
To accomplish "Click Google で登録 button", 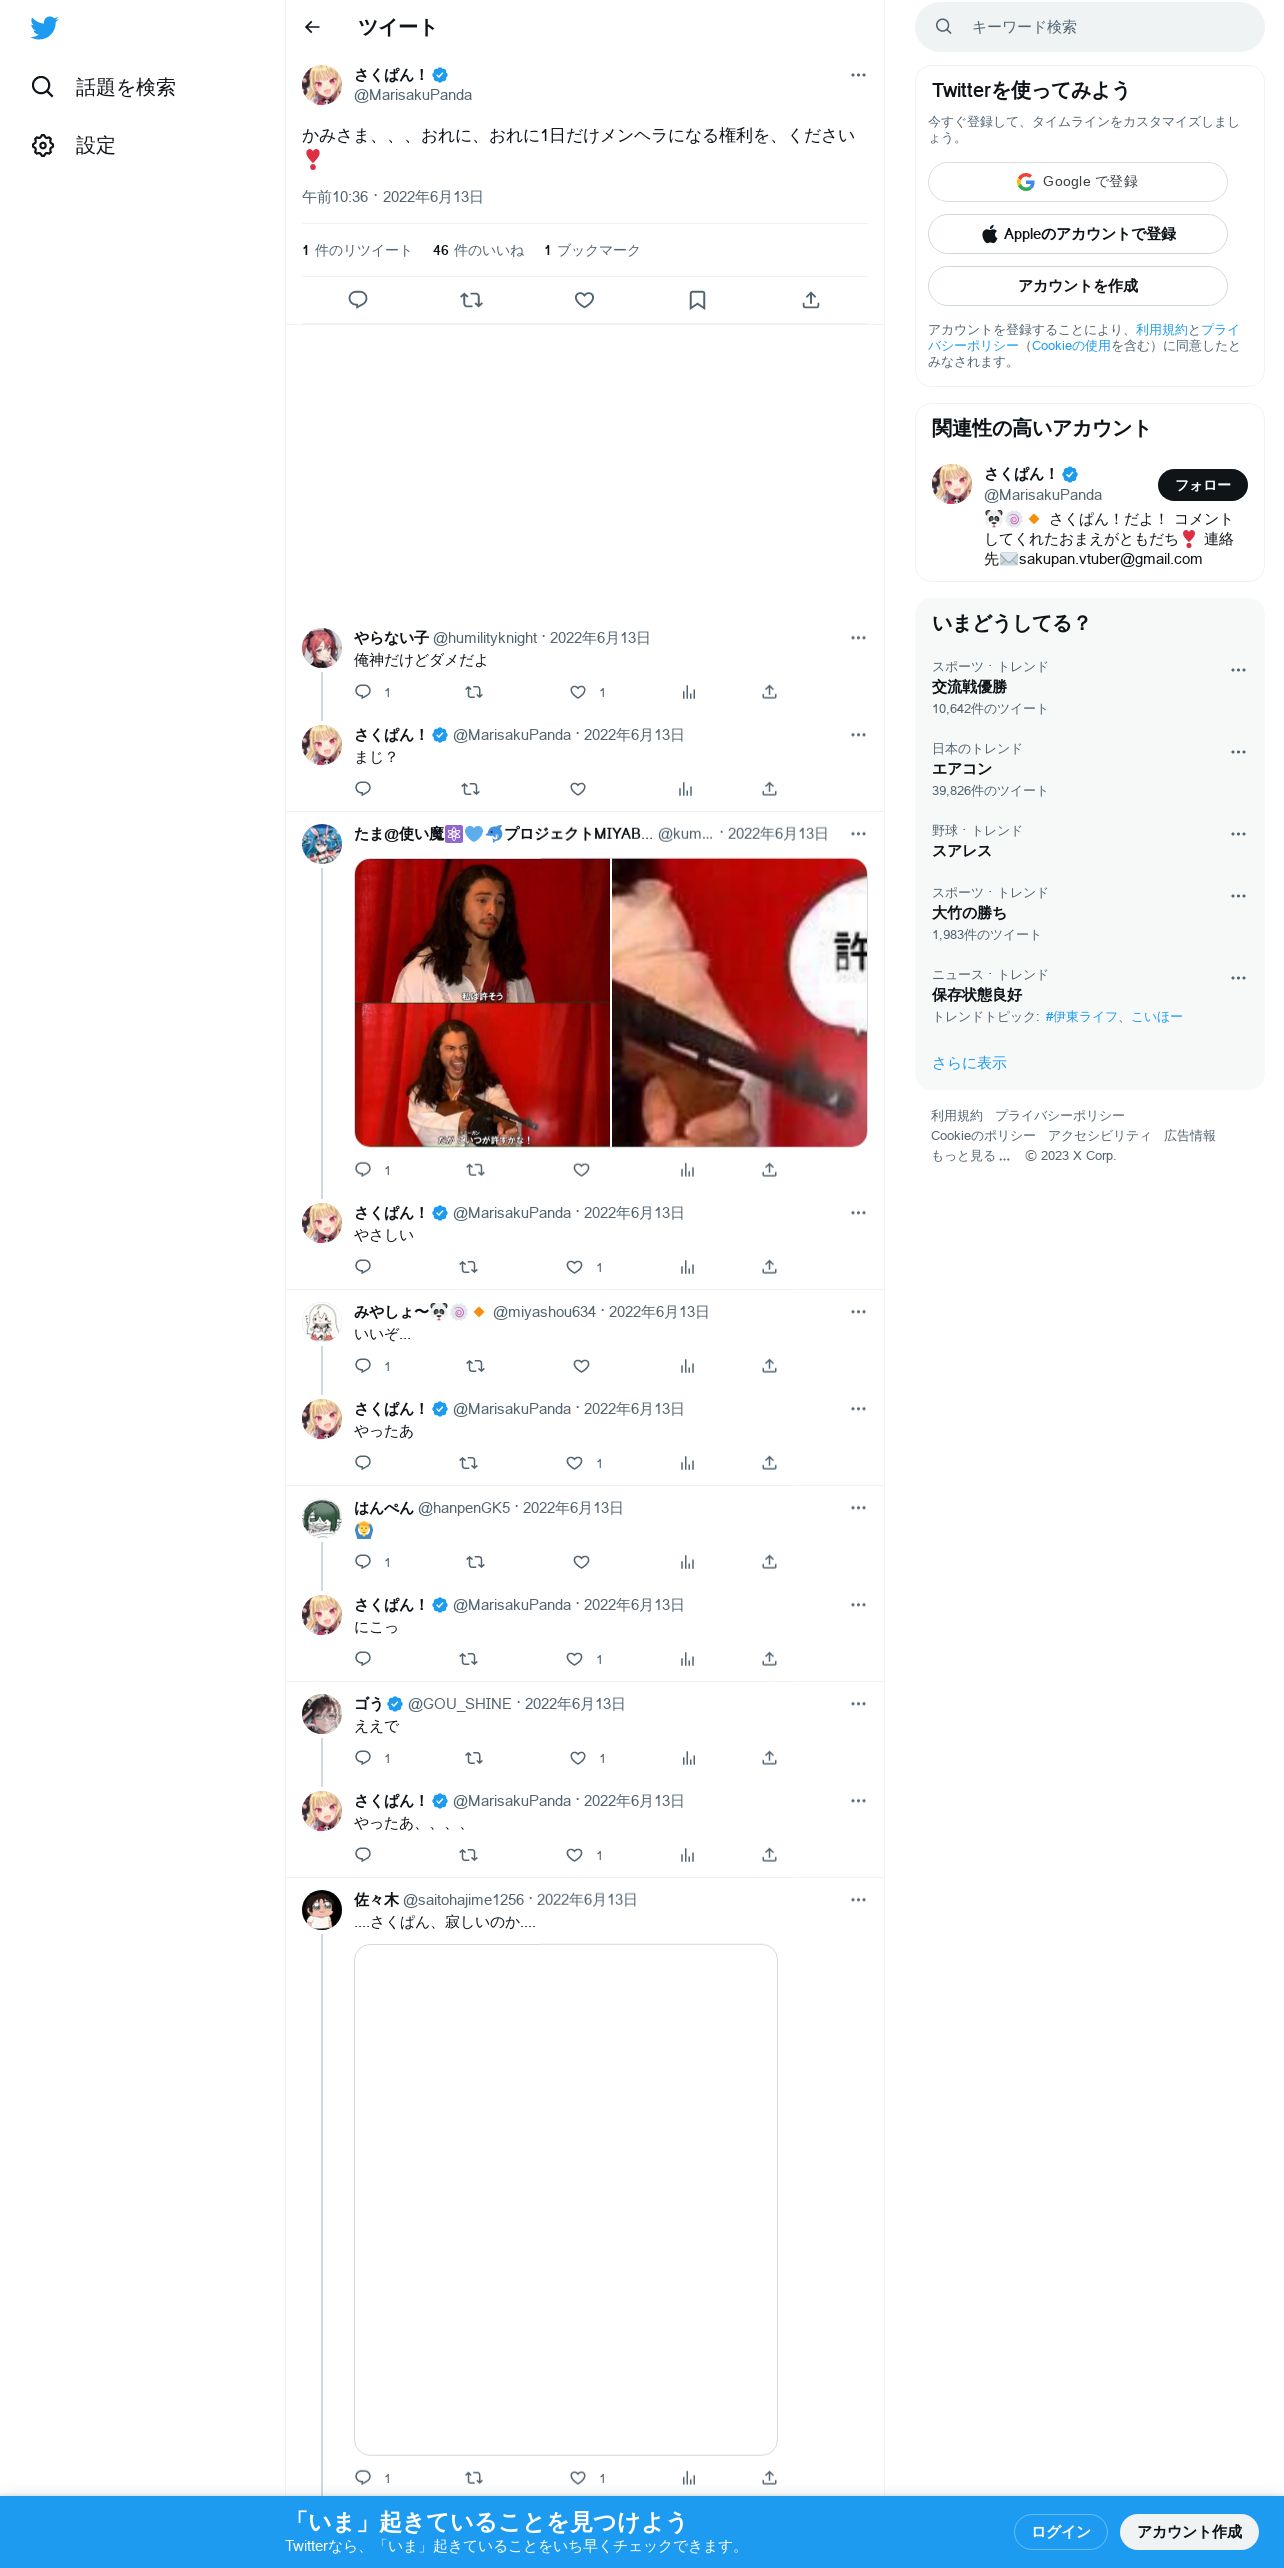I will [1077, 182].
